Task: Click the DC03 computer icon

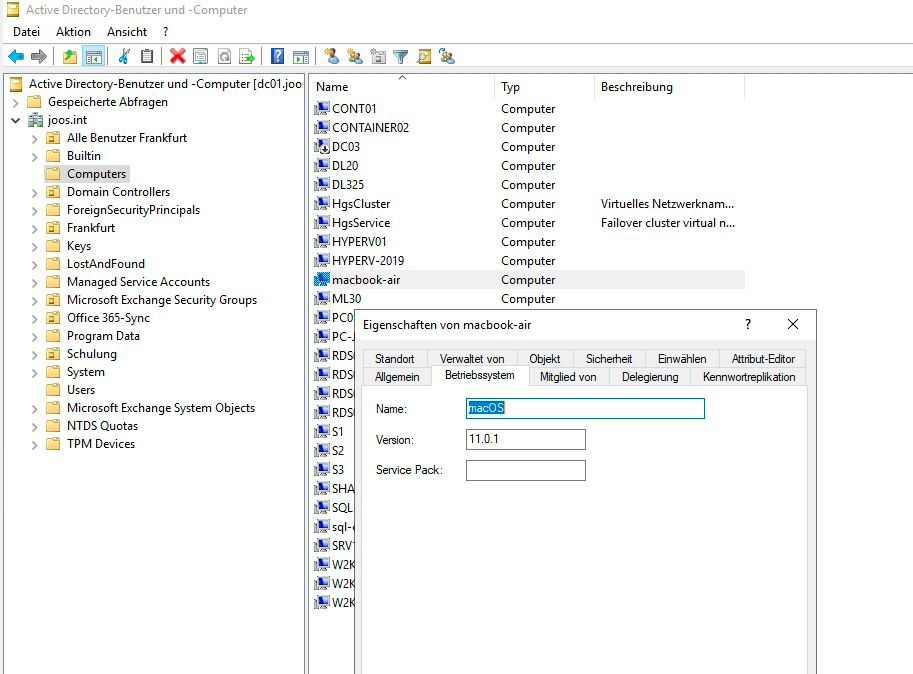Action: tap(321, 147)
